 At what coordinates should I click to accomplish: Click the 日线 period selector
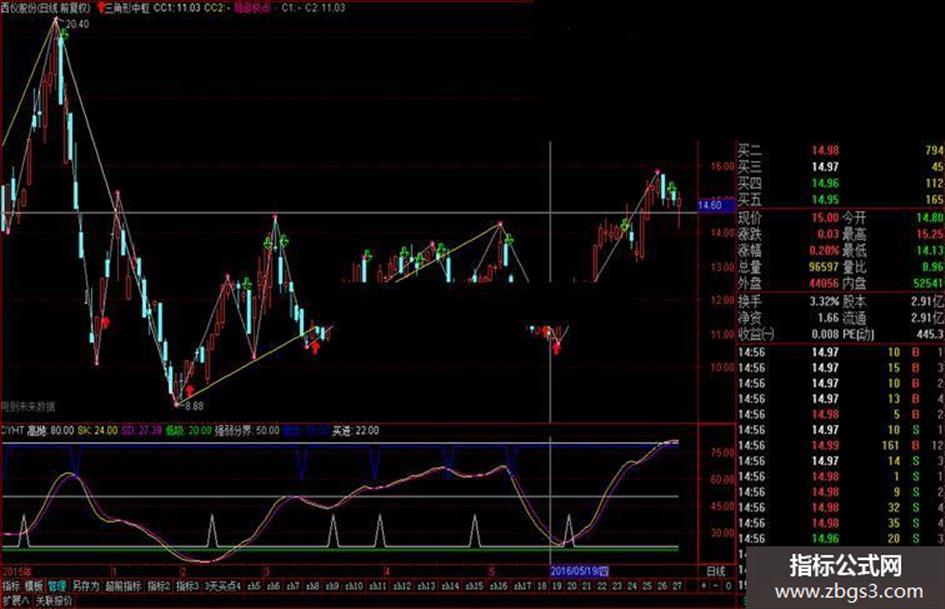click(716, 570)
